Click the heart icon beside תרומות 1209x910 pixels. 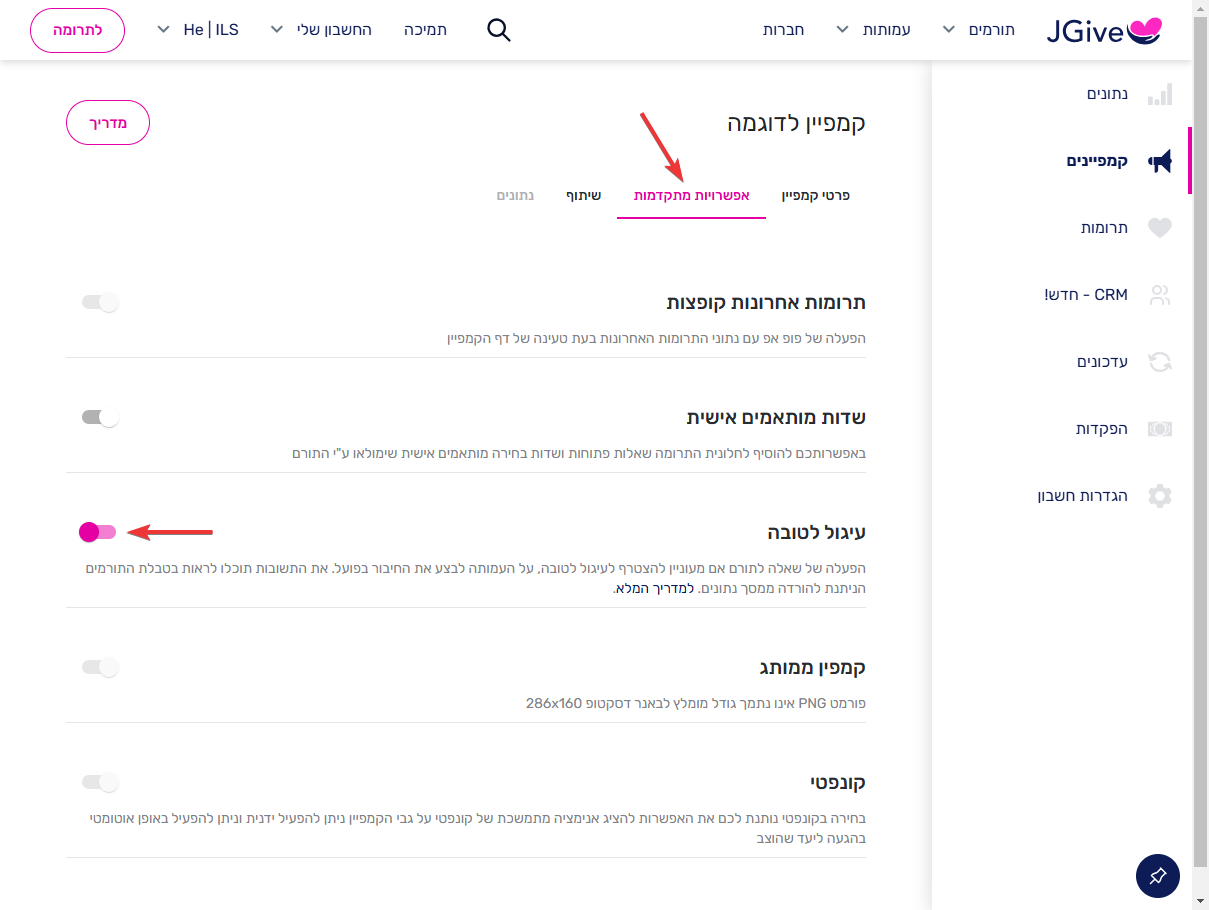coord(1160,228)
